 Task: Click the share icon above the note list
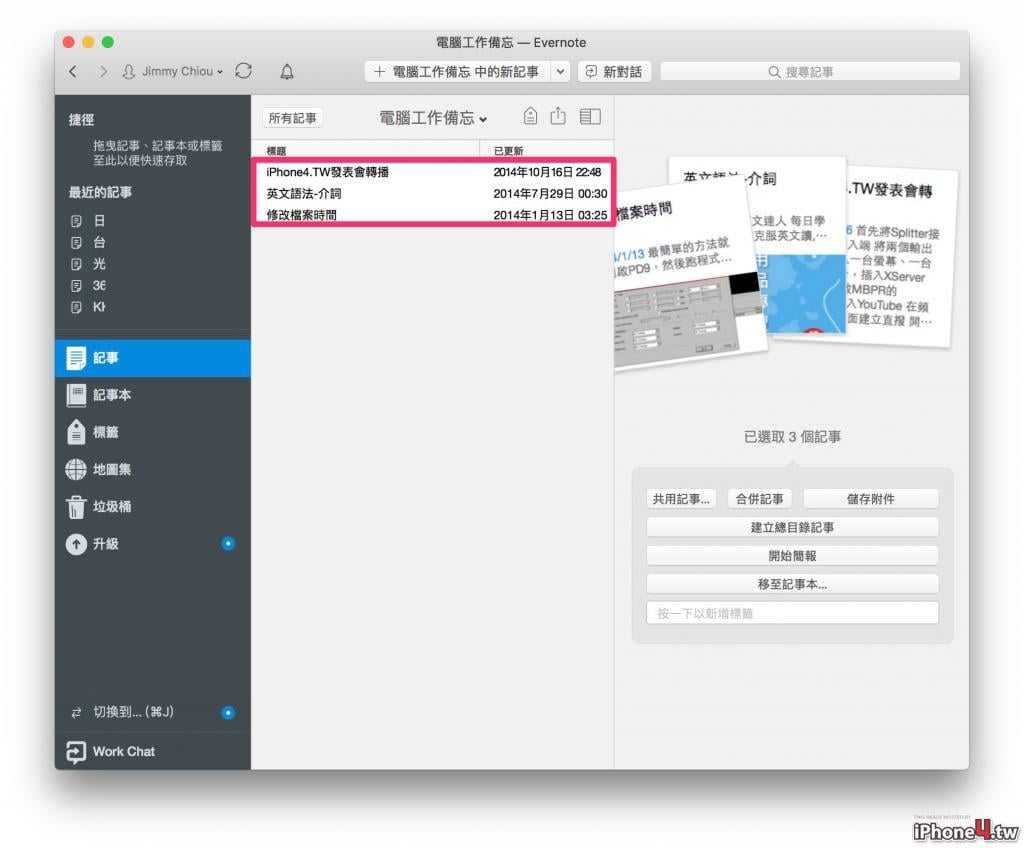coord(558,116)
